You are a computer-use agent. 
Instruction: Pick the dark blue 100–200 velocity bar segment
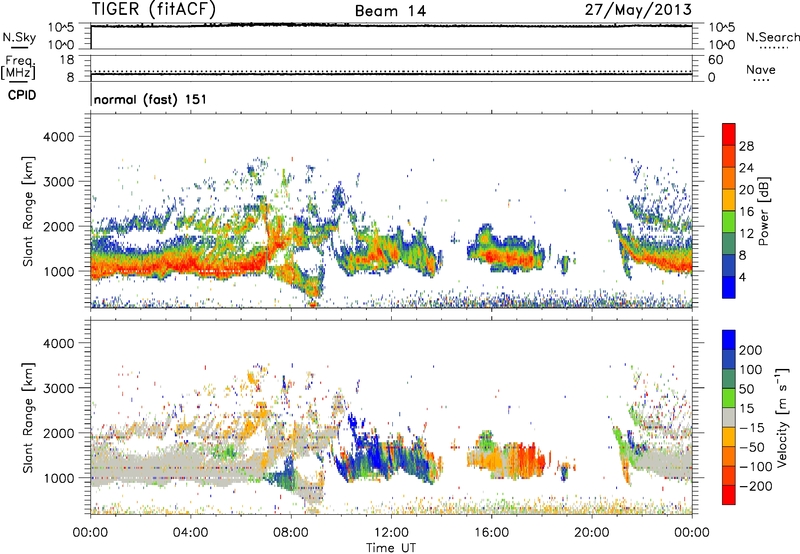[729, 360]
